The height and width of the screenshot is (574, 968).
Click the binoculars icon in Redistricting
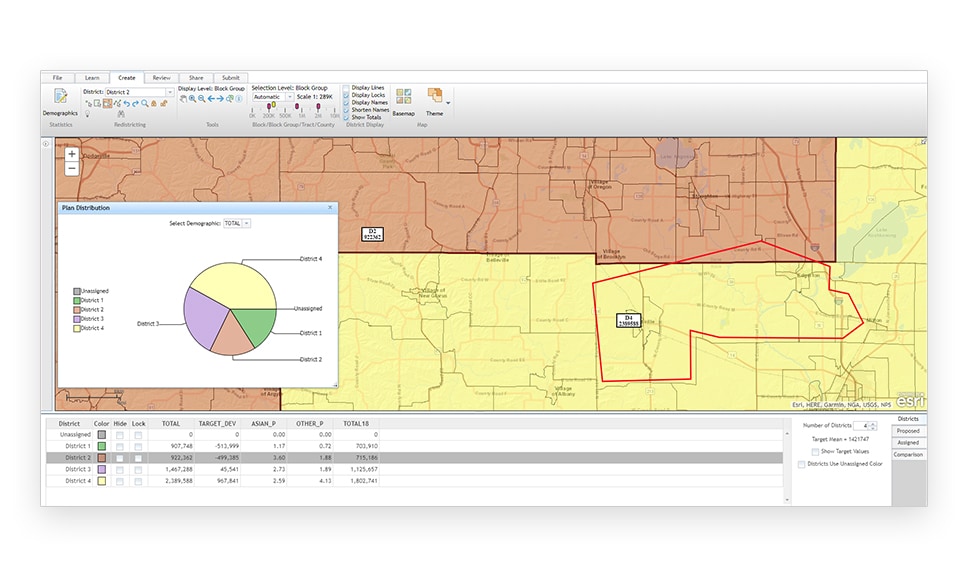pyautogui.click(x=121, y=114)
